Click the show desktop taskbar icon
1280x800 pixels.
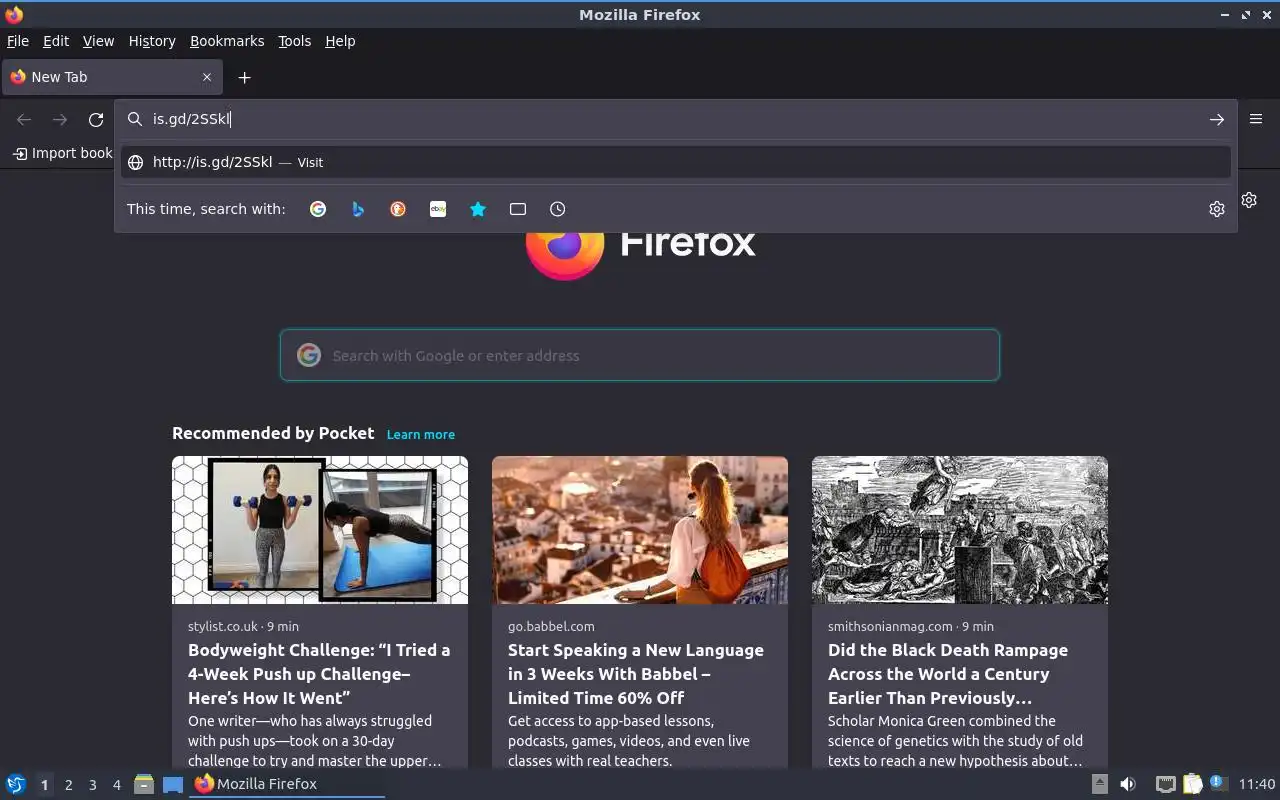173,784
